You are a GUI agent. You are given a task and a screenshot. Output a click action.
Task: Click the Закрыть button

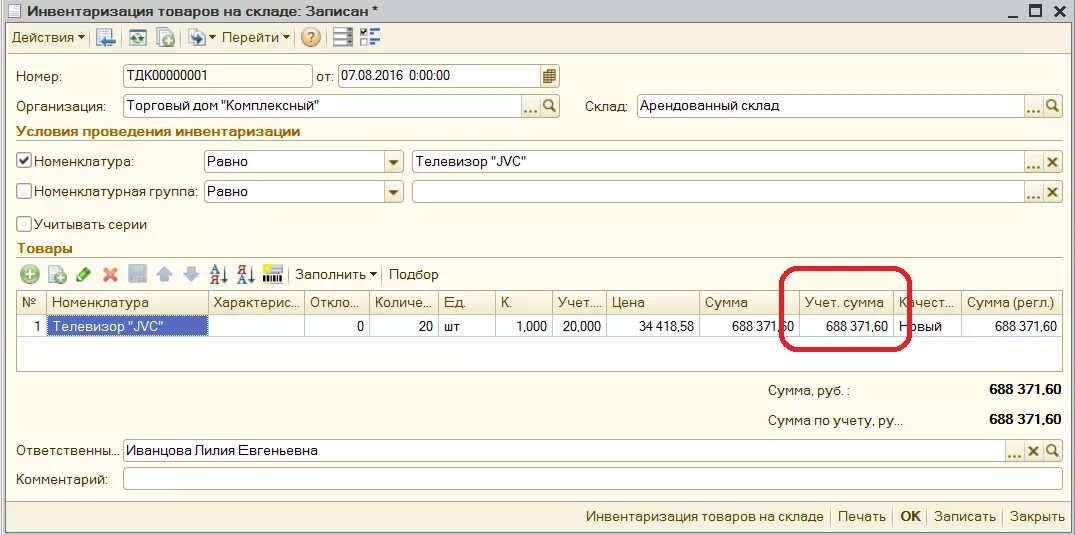[x=1037, y=516]
